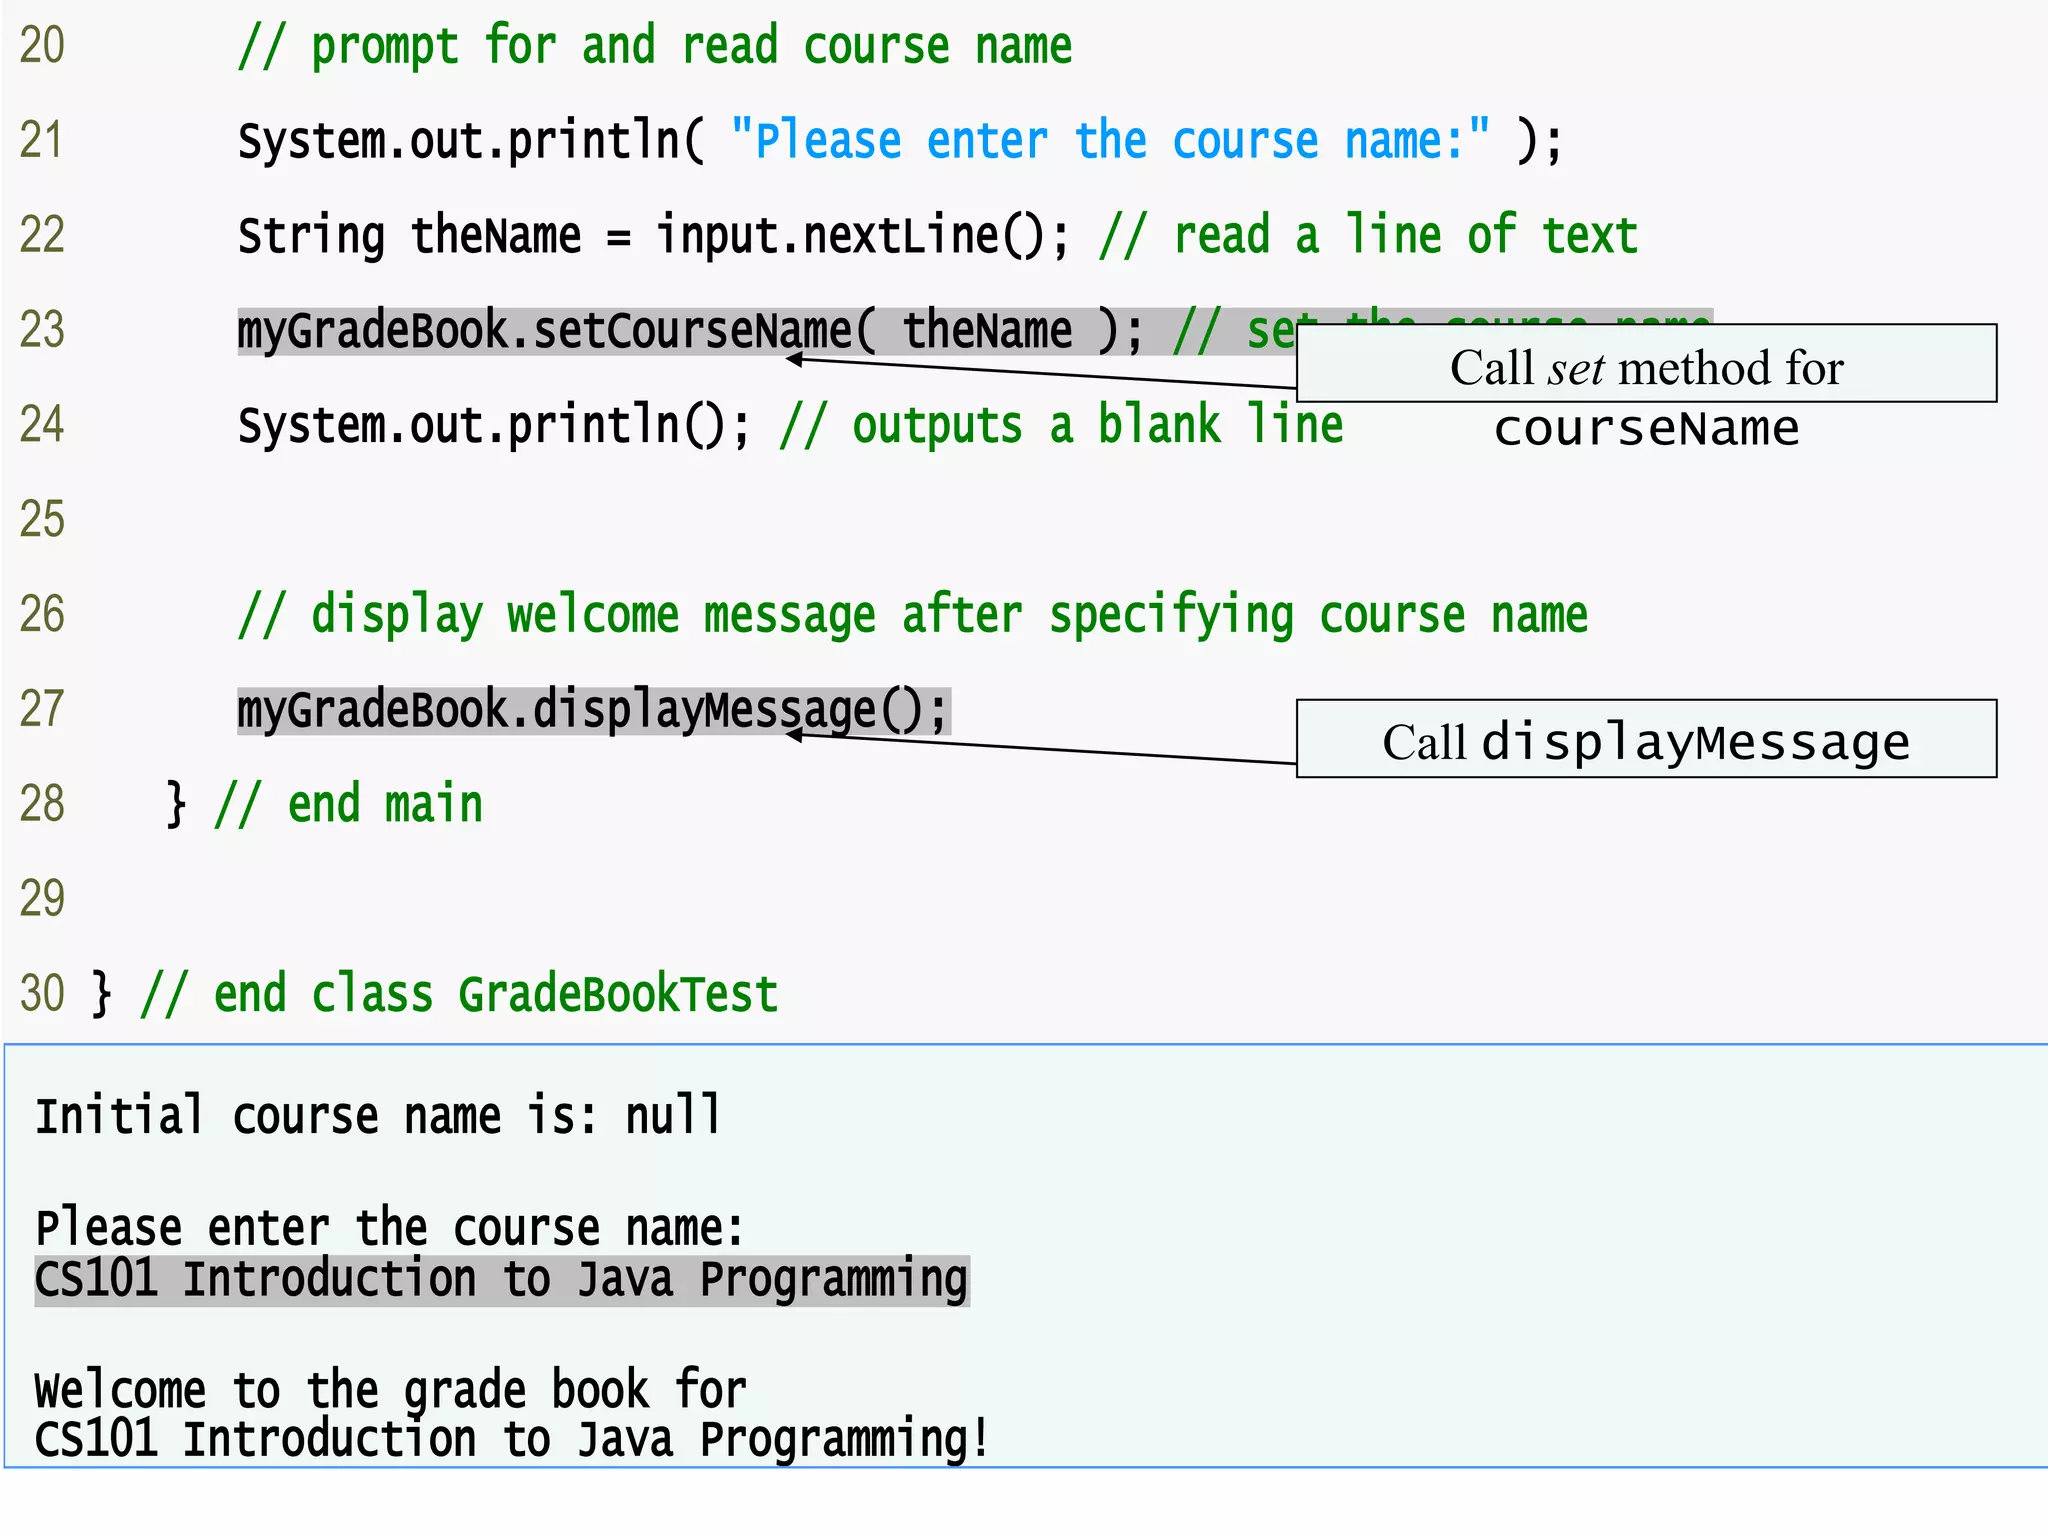
Task: Click the comment 'prompt for and read course name'
Action: coord(655,47)
